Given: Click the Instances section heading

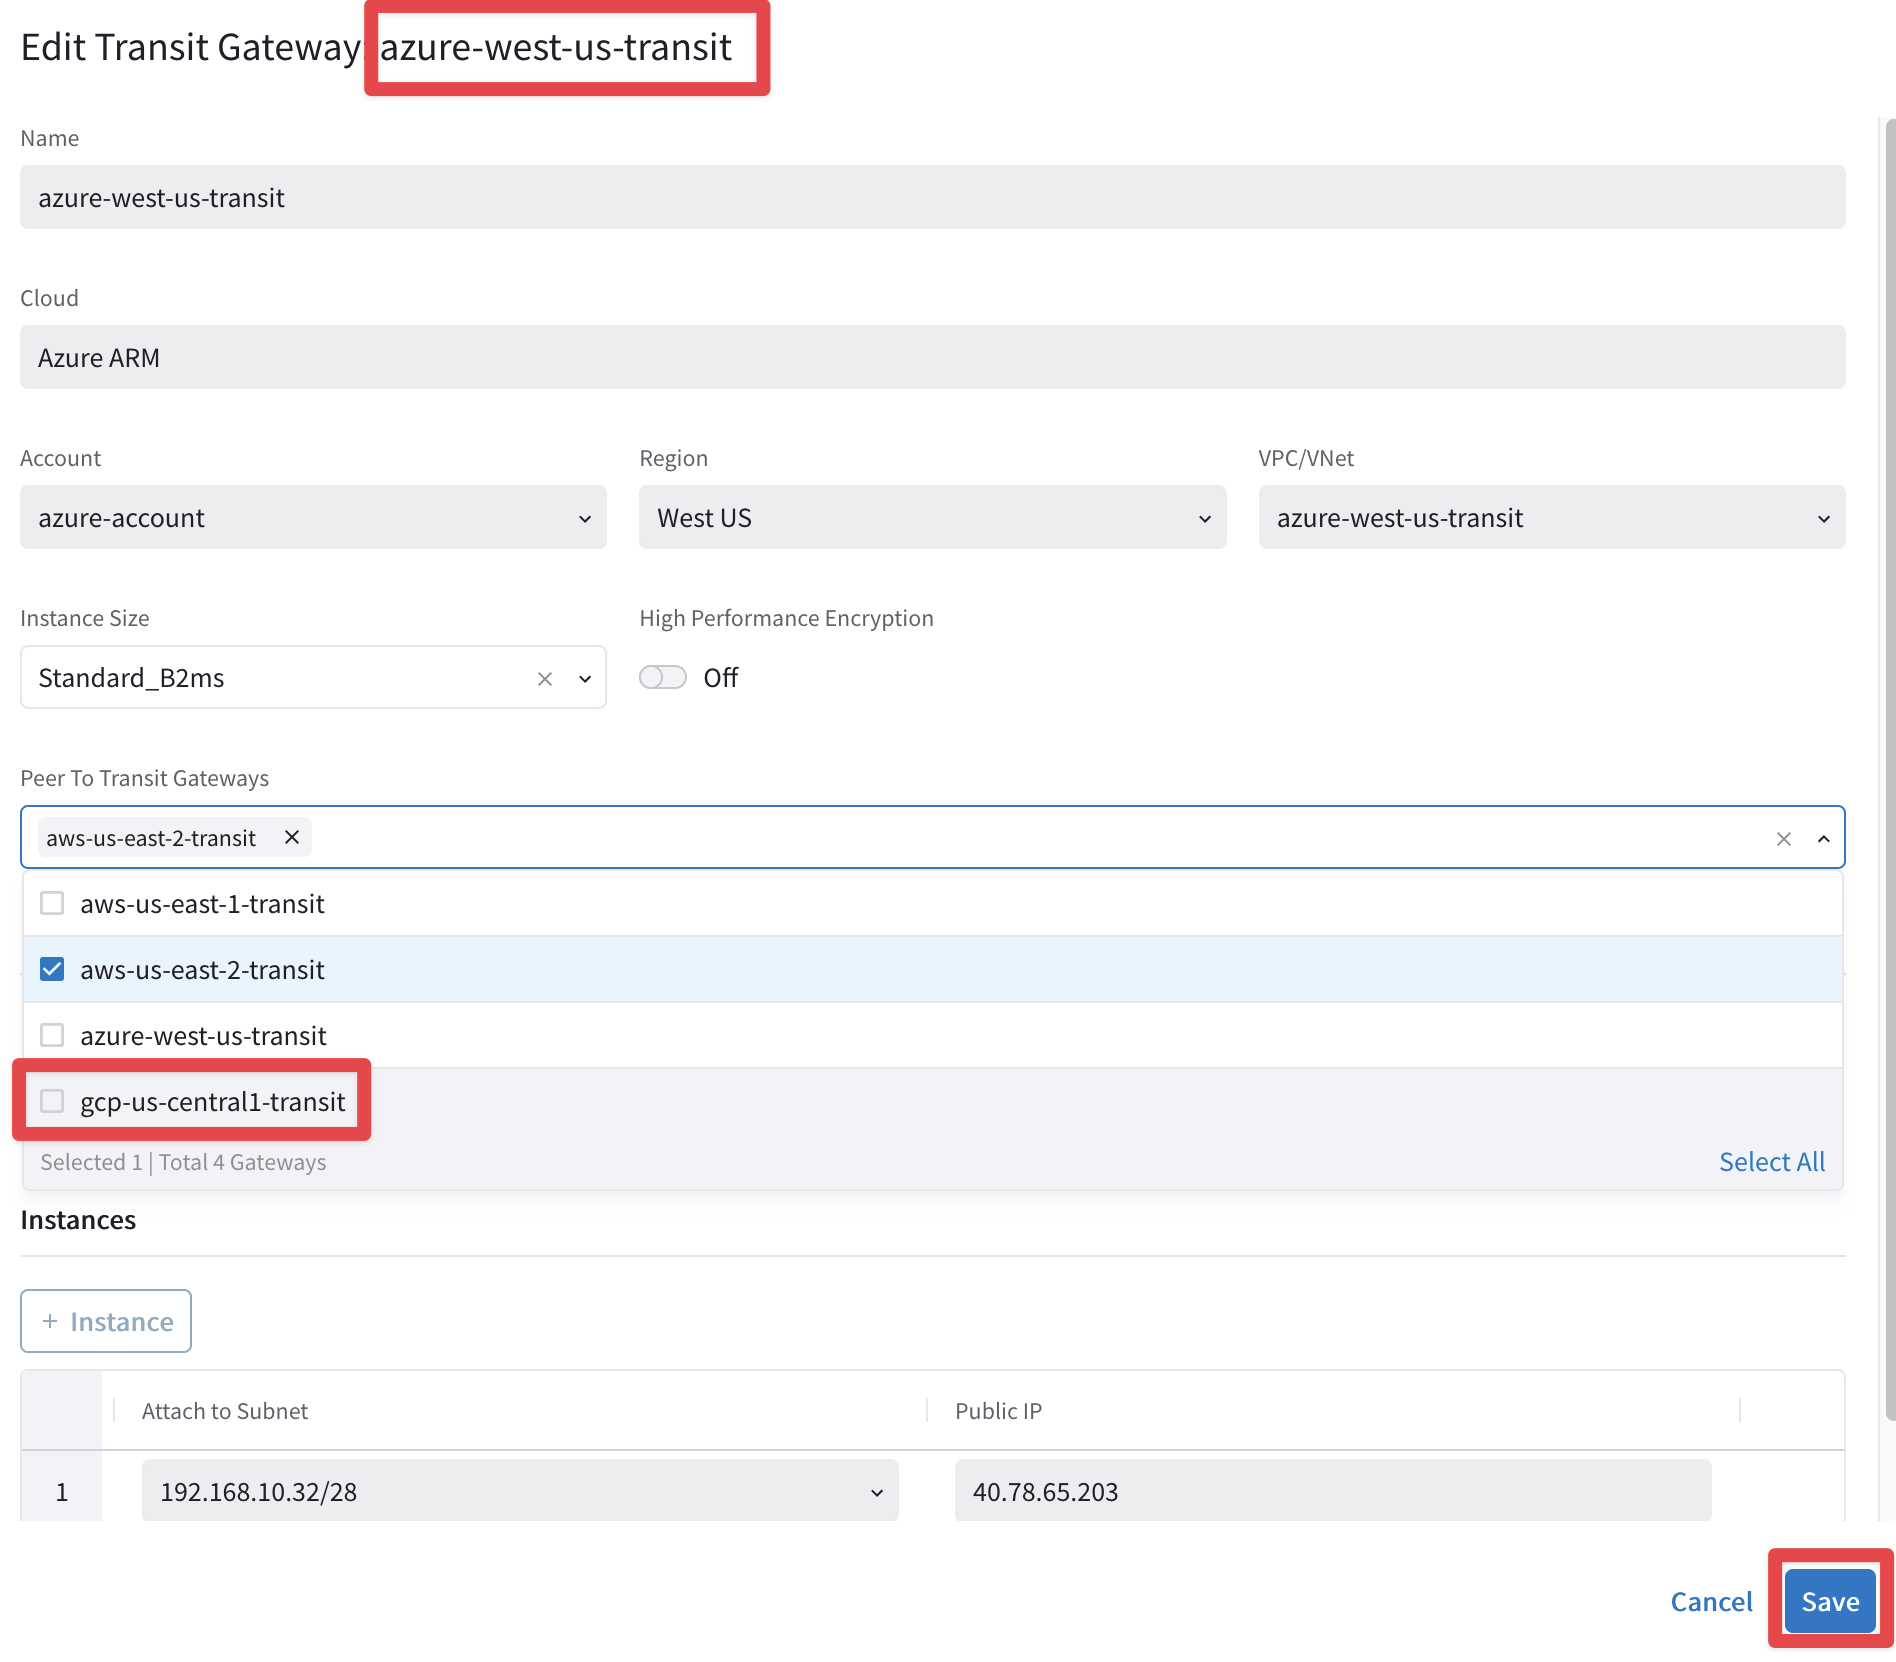Looking at the screenshot, I should pos(78,1220).
